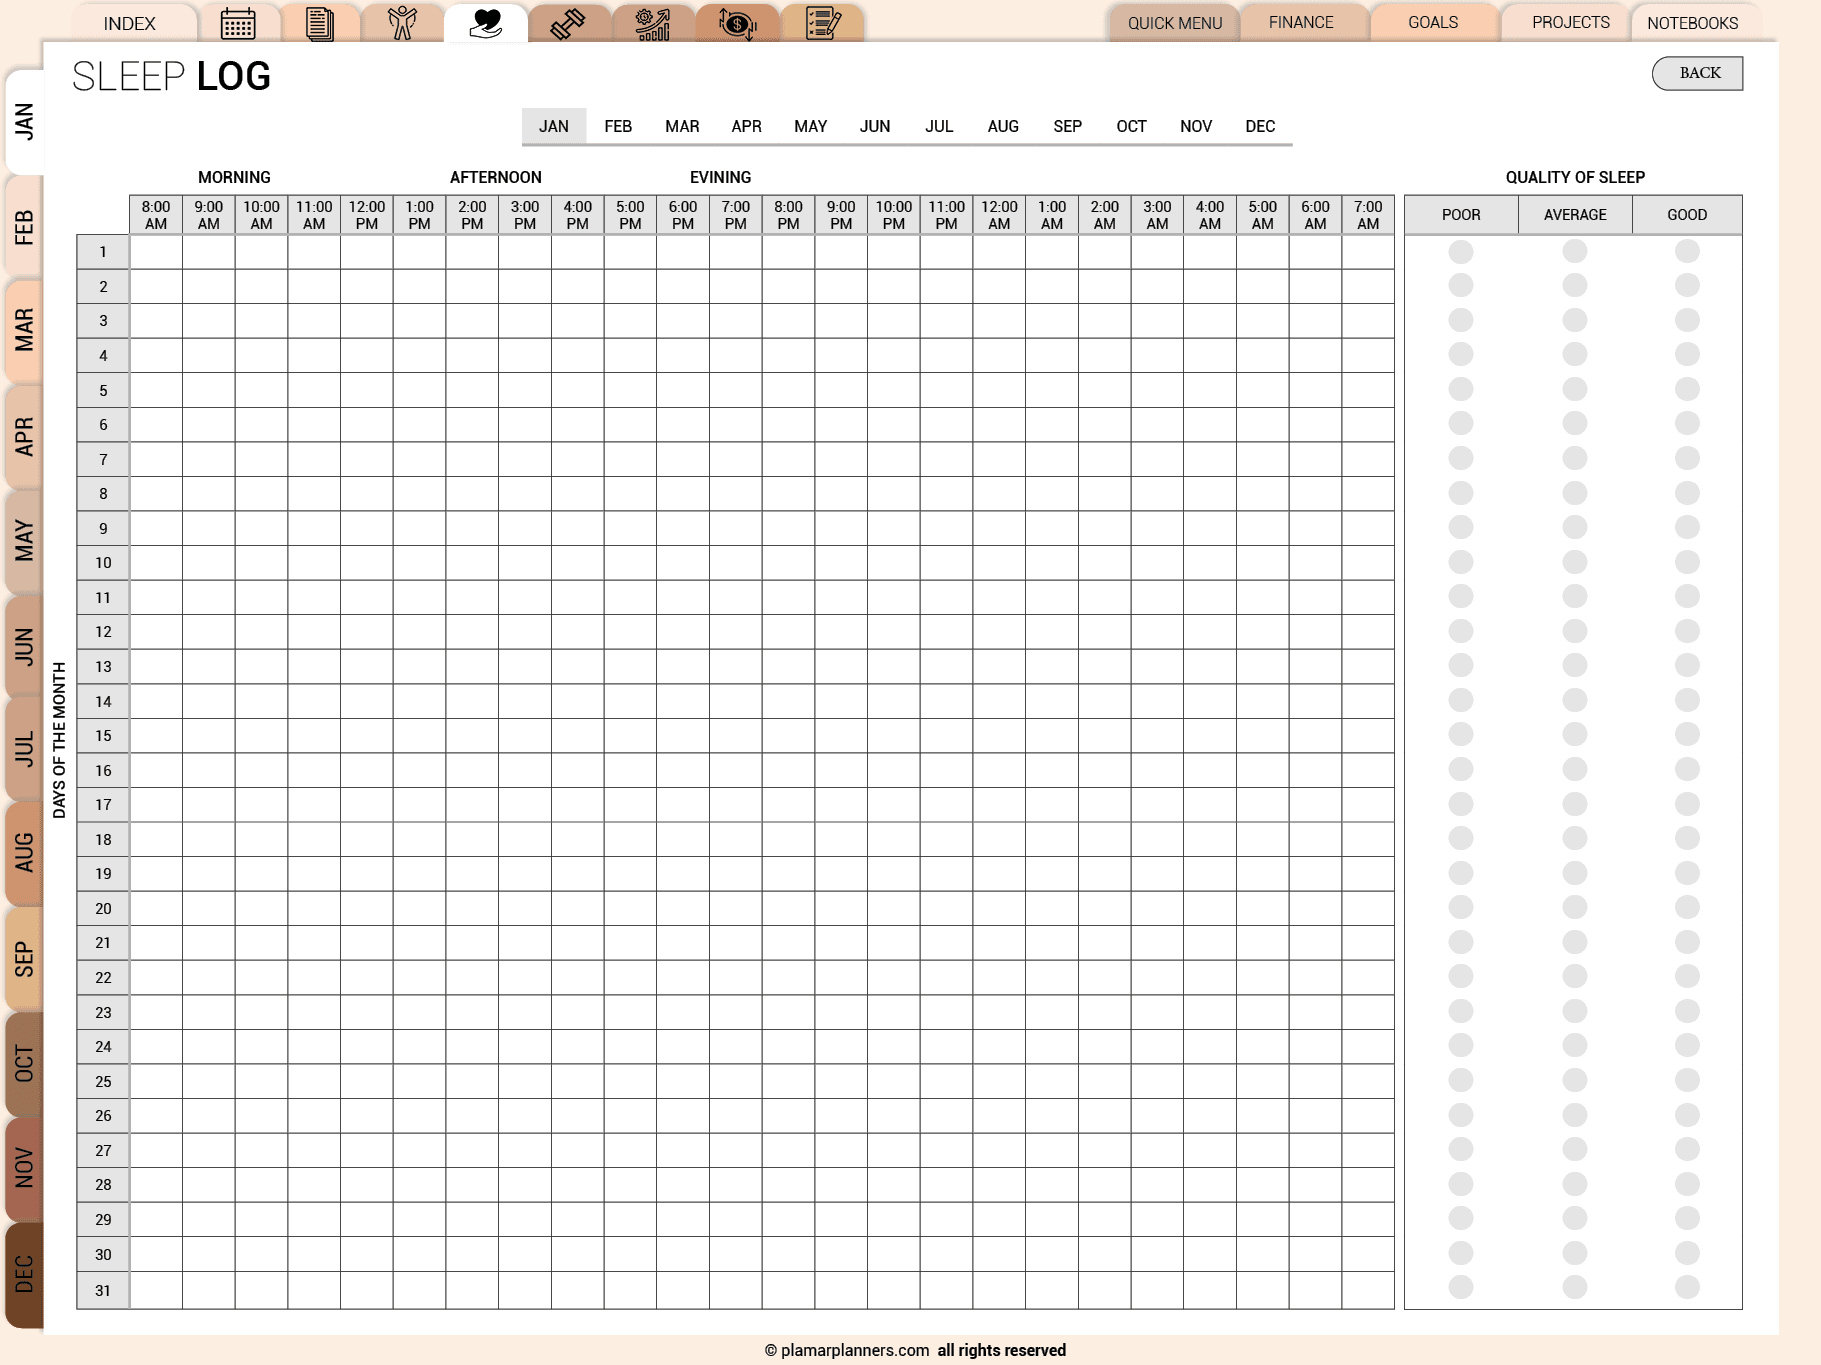Select FEB in the horizontal month bar

click(618, 126)
